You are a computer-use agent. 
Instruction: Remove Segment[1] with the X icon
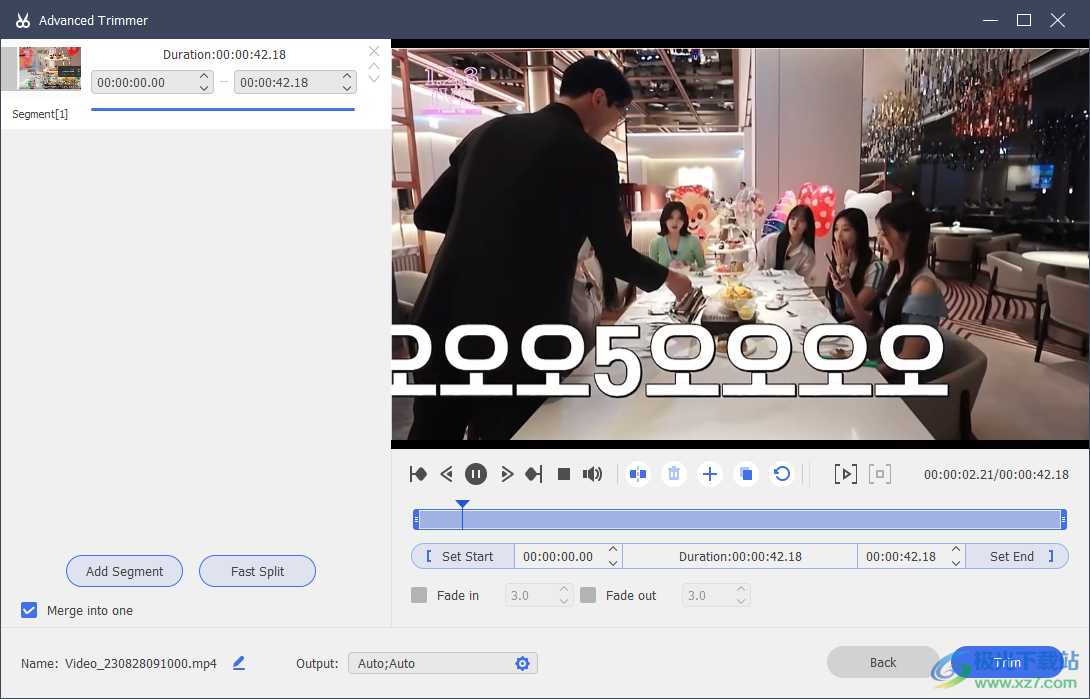[x=374, y=51]
